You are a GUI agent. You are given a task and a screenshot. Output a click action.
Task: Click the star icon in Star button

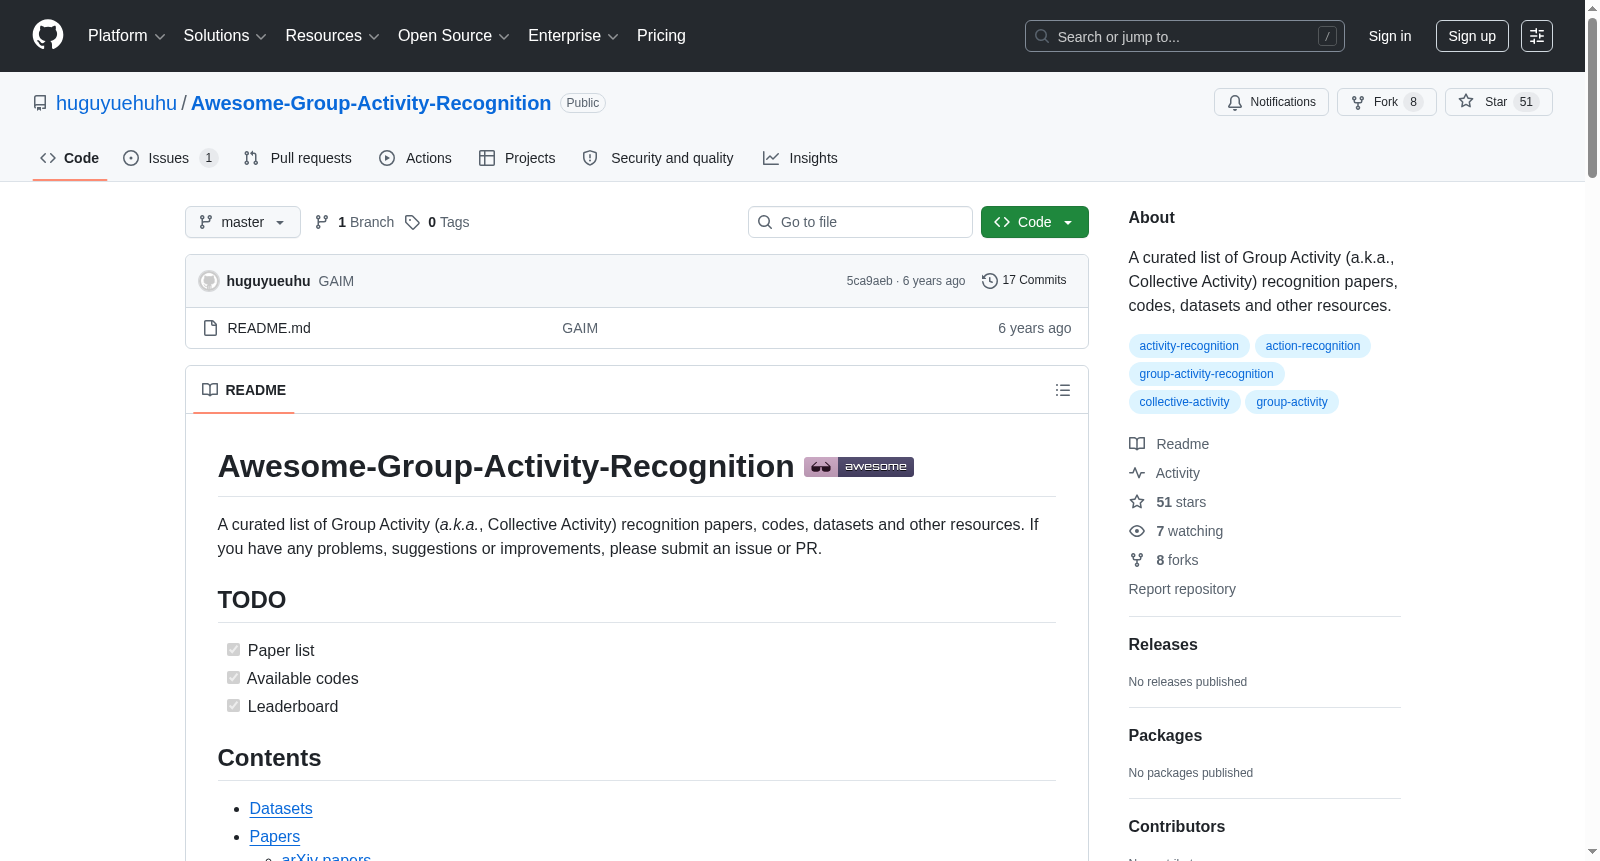click(1466, 101)
